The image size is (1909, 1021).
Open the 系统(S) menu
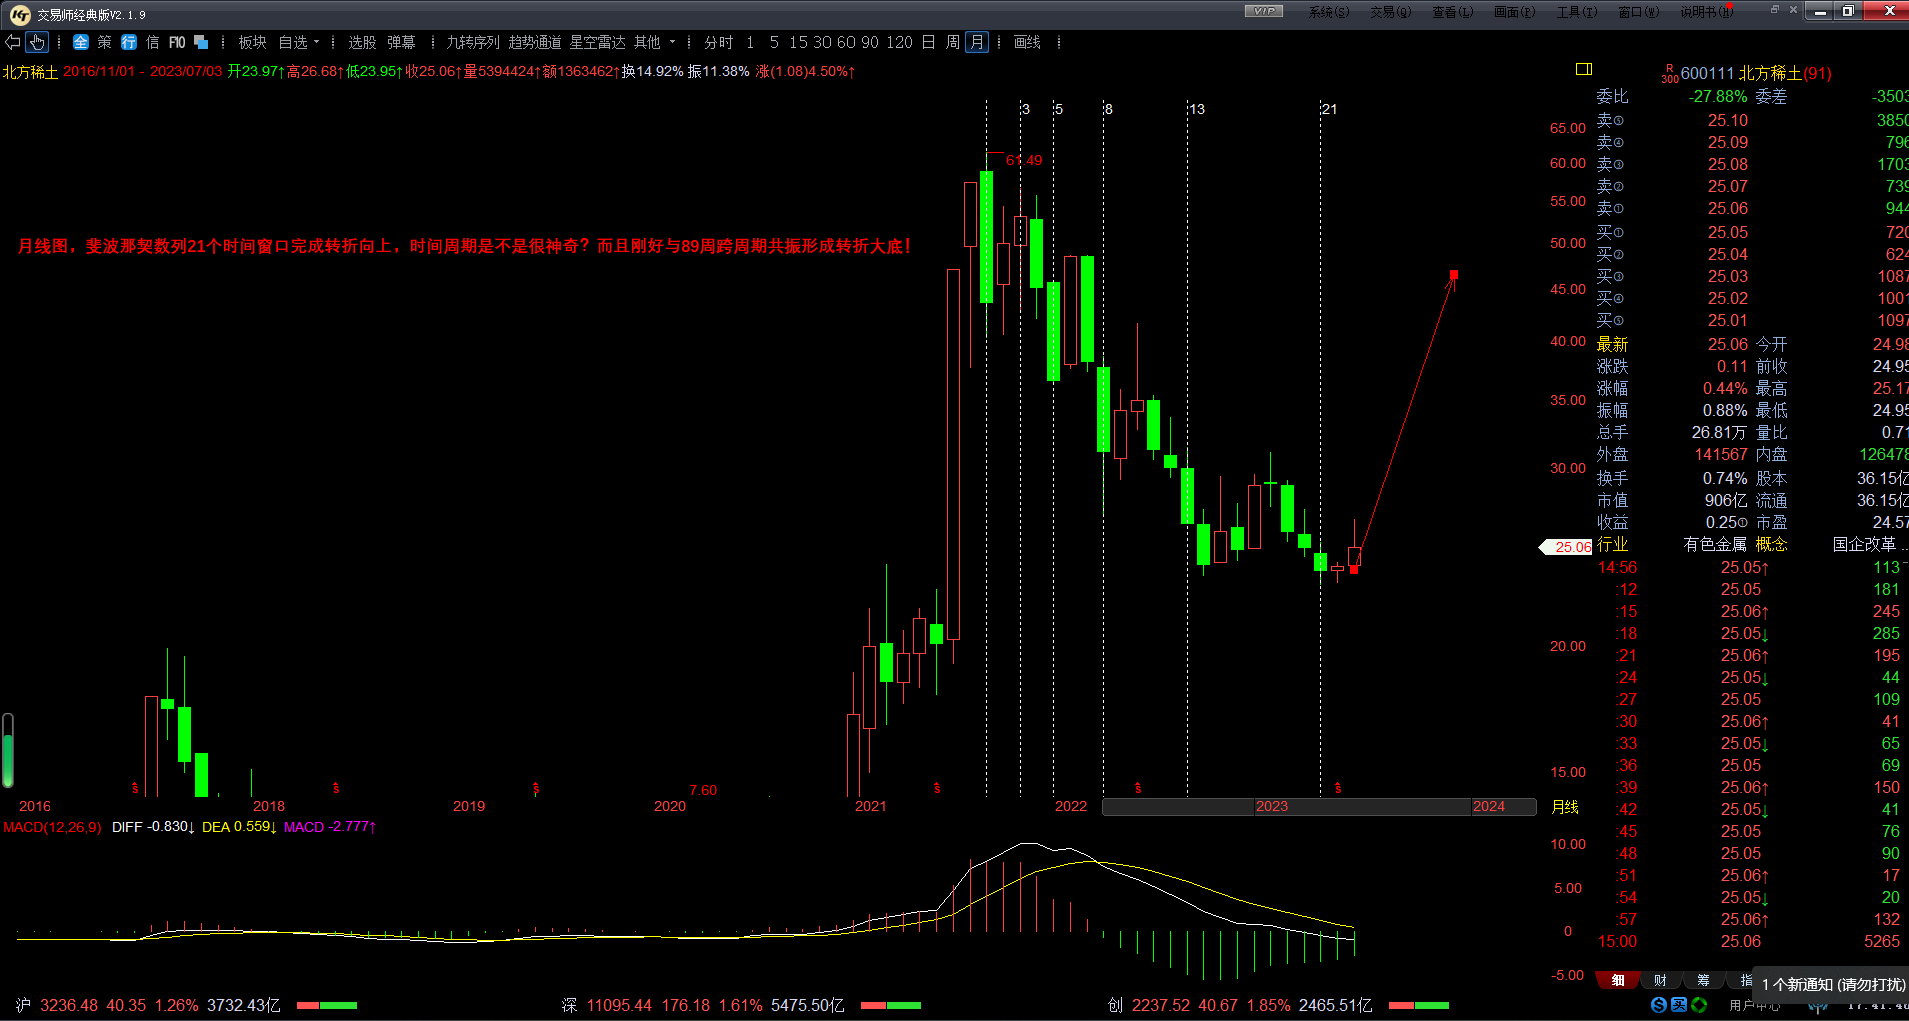point(1329,12)
